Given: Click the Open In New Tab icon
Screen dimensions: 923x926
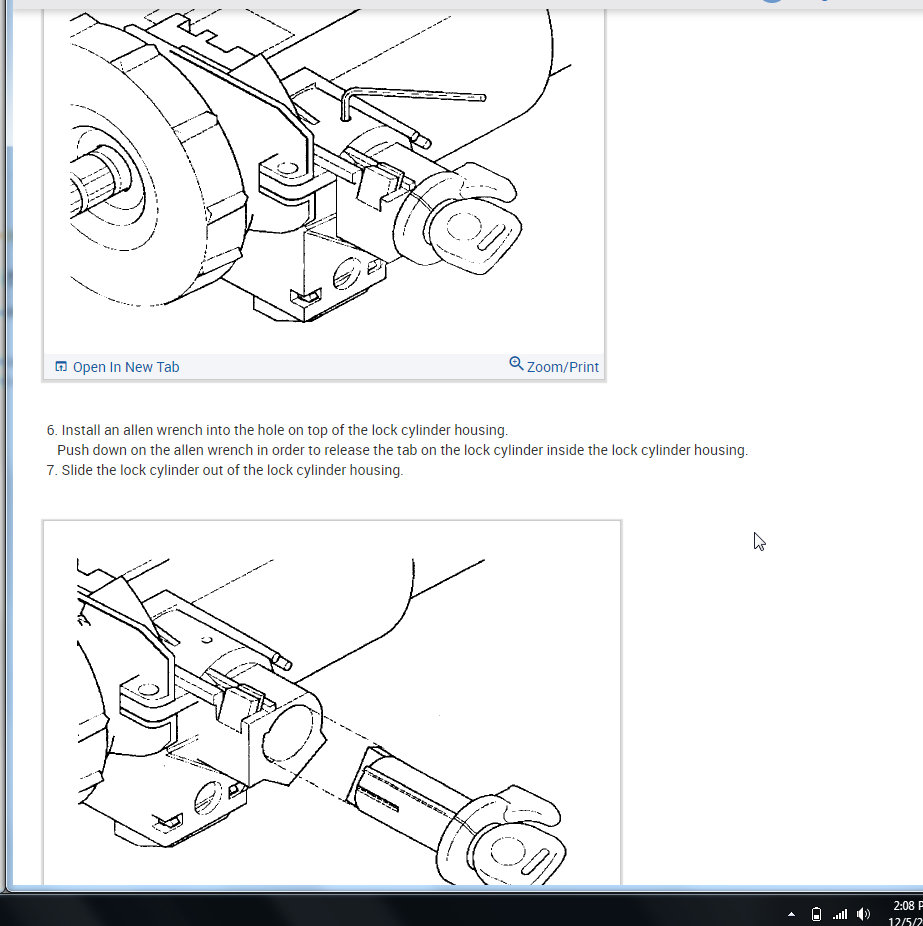Looking at the screenshot, I should click(61, 367).
